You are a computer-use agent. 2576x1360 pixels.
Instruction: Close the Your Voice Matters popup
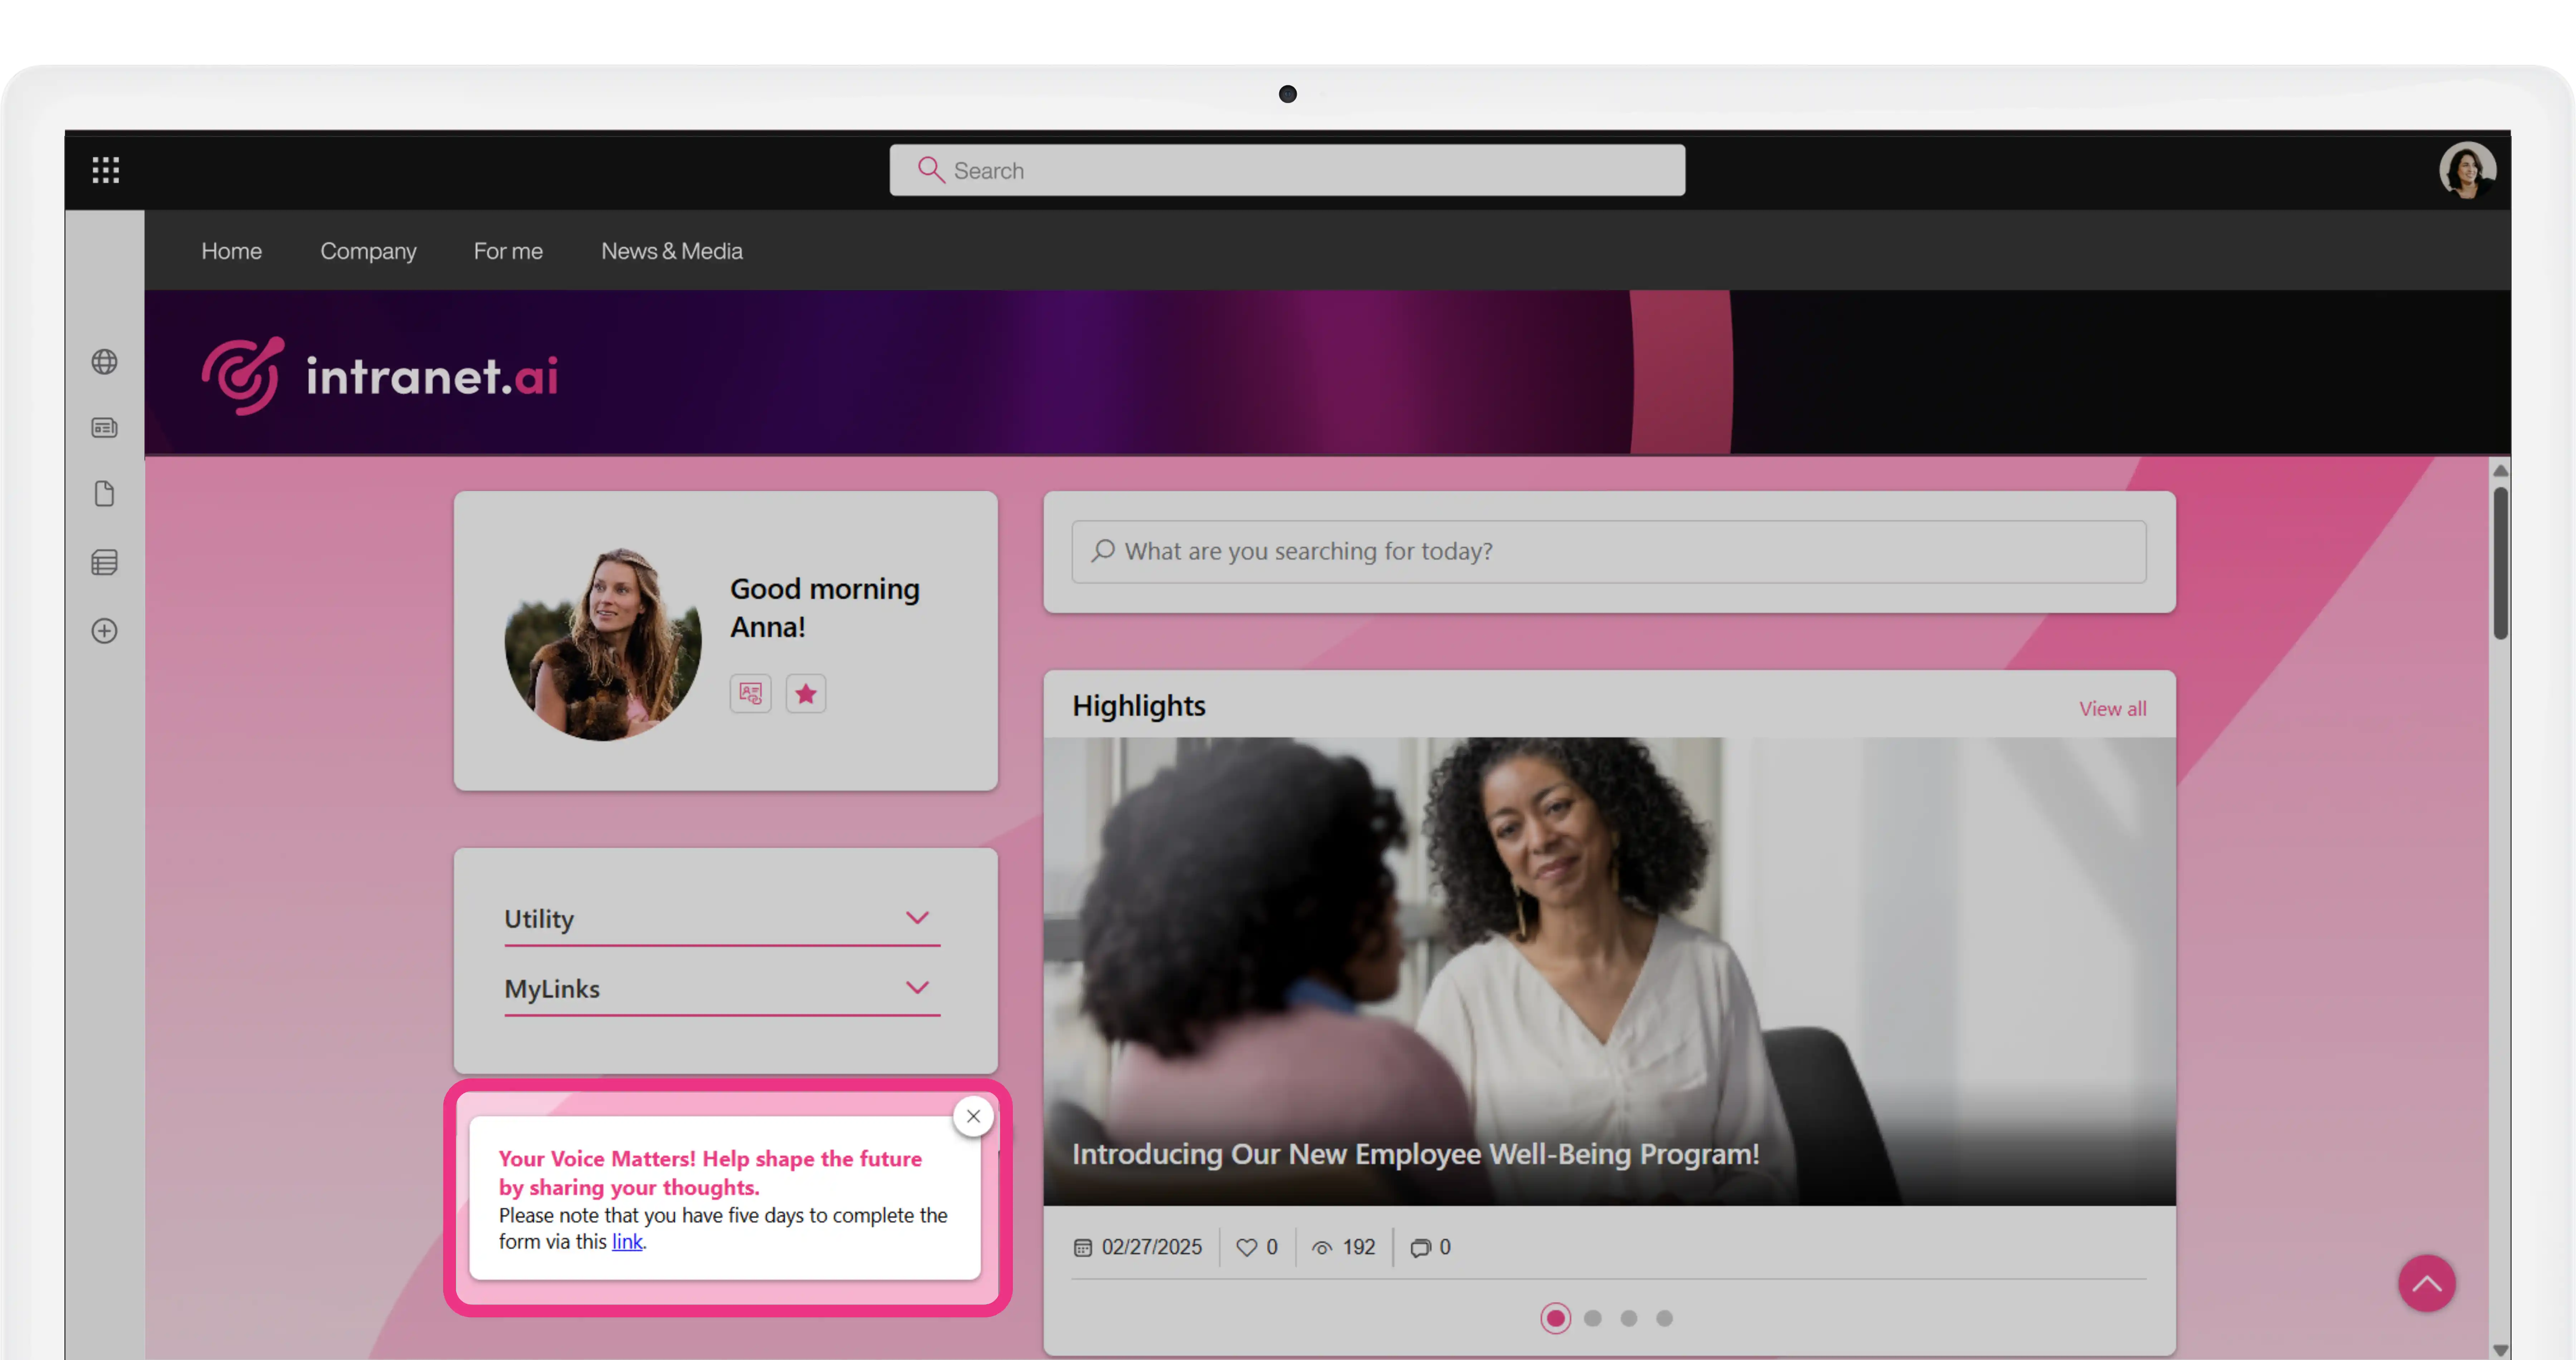click(973, 1116)
